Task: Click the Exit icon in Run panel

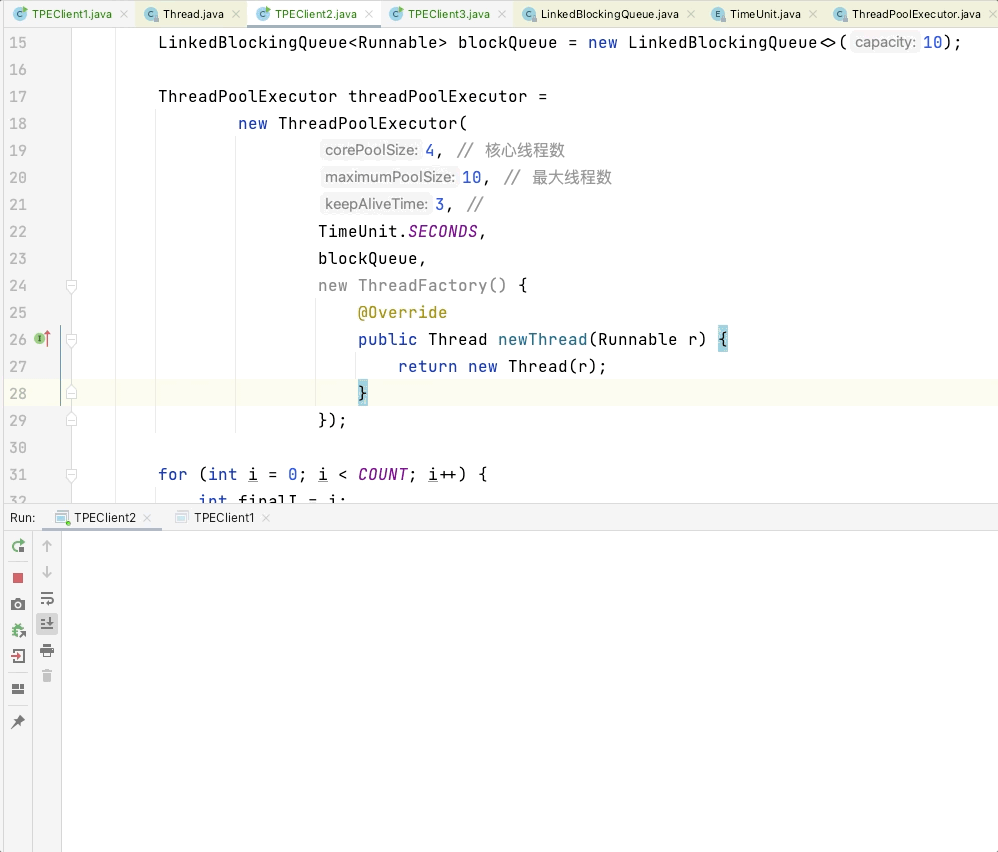Action: 18,656
